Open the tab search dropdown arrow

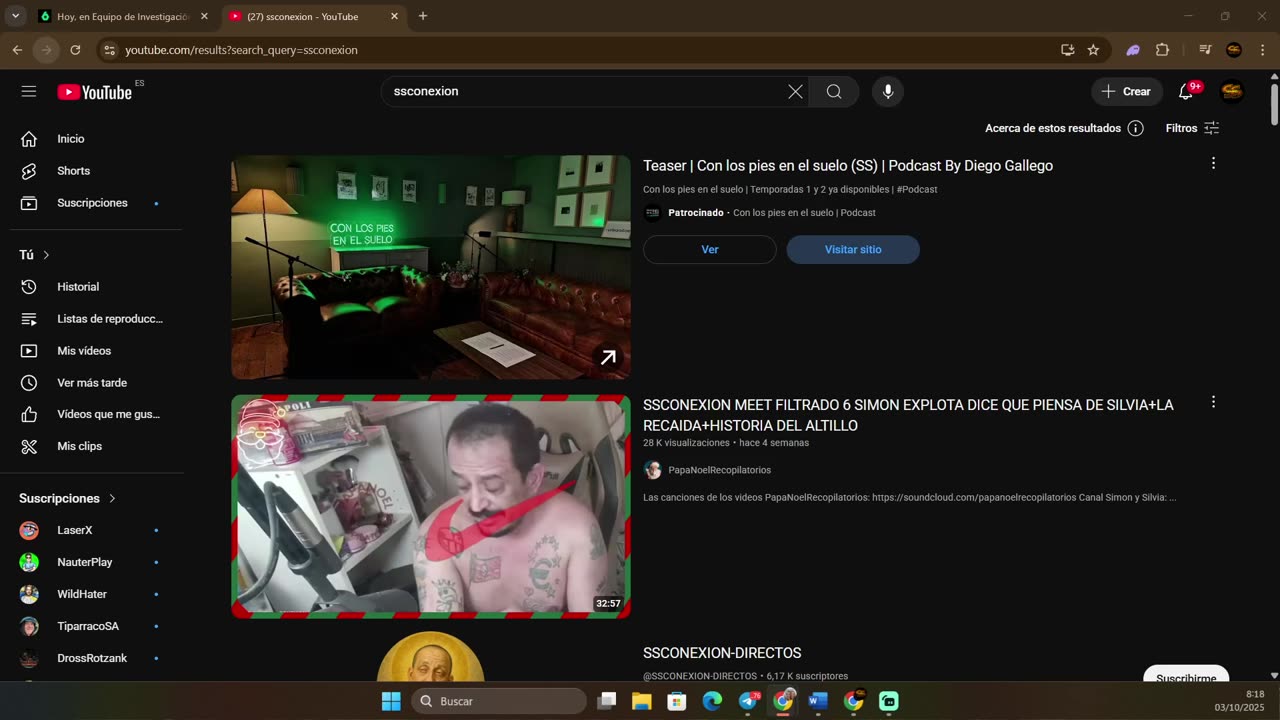point(15,16)
